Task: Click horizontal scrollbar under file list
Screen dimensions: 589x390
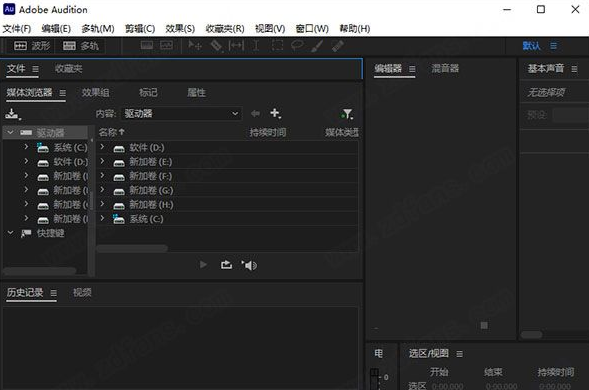Action: [x=132, y=248]
